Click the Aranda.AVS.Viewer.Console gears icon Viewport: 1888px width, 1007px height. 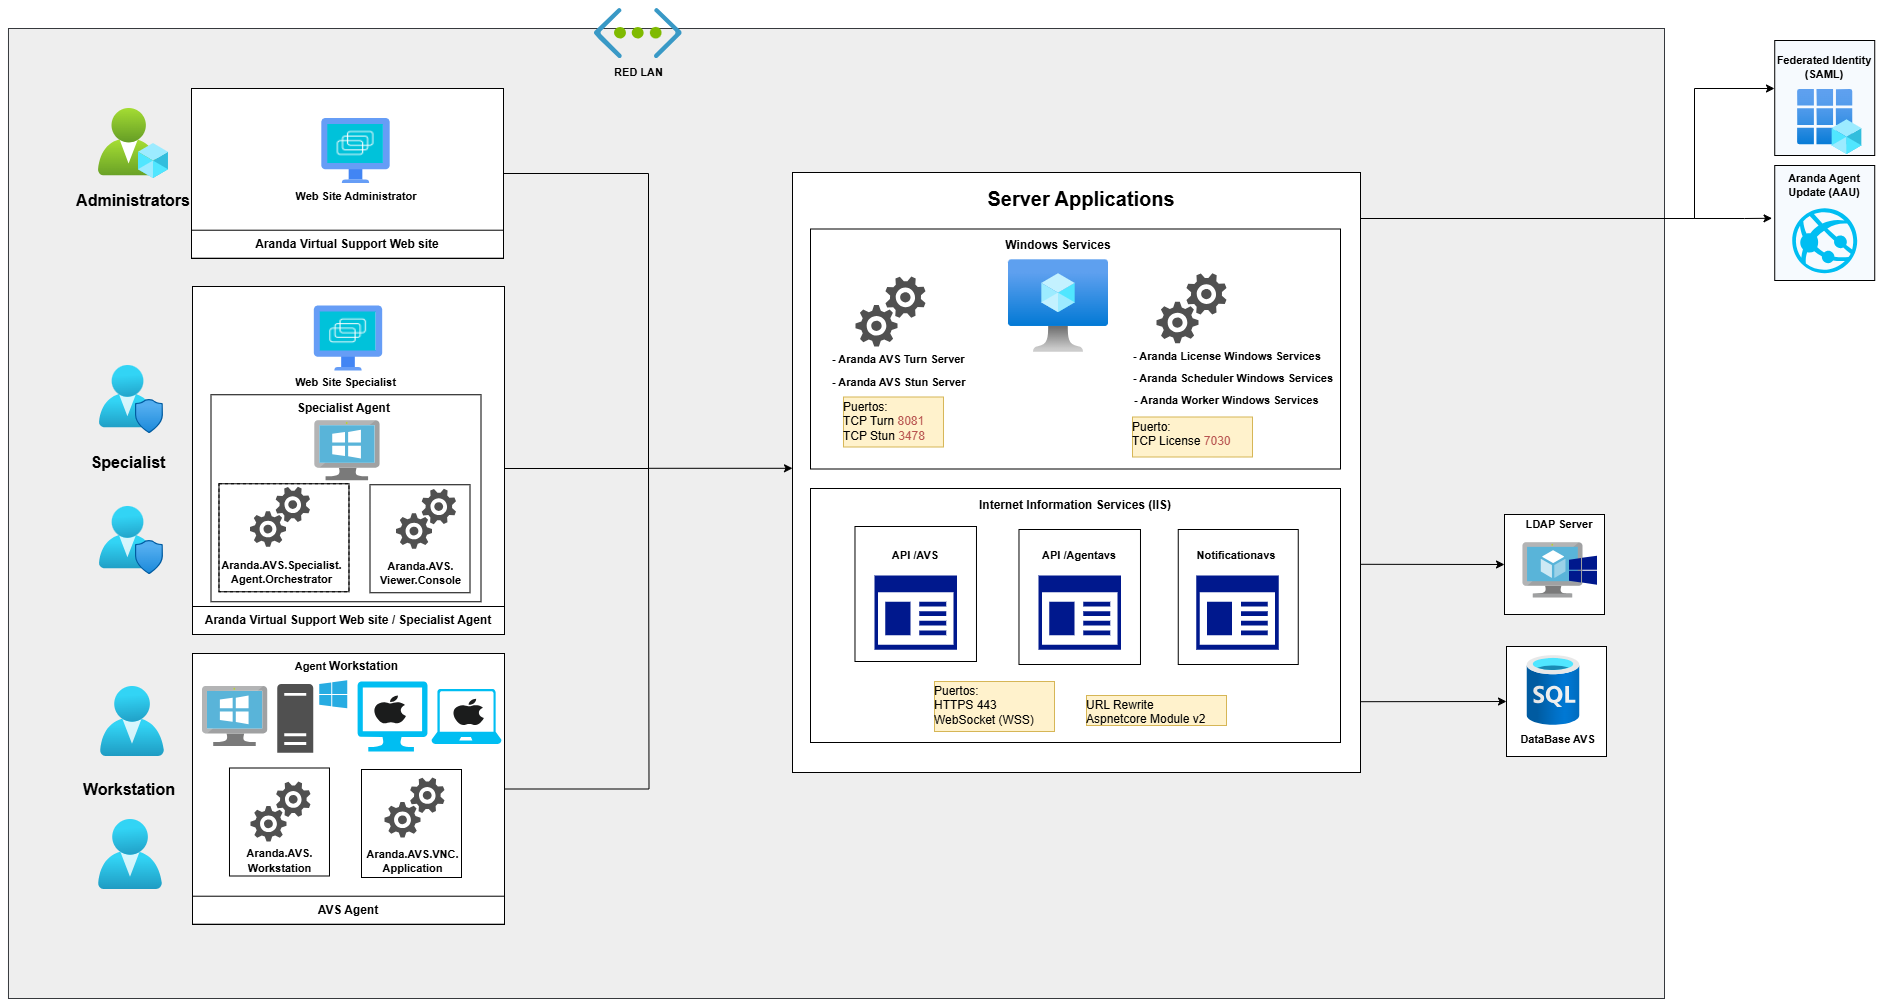click(x=427, y=519)
